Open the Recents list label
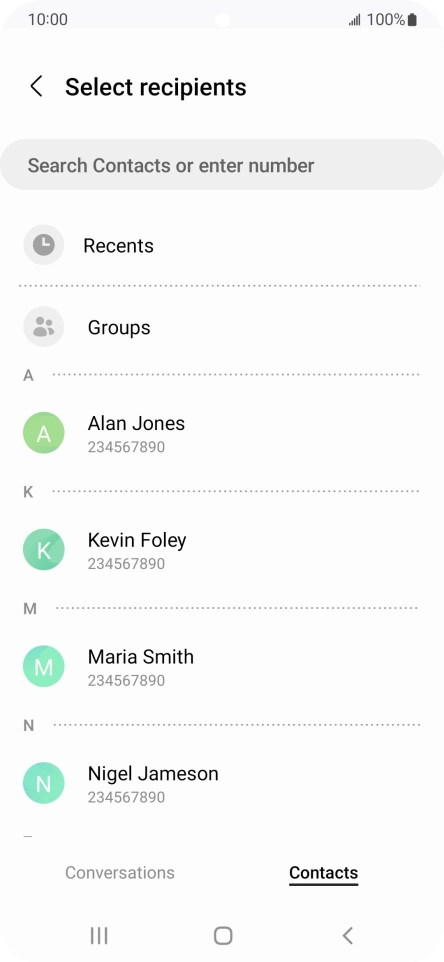The height and width of the screenshot is (962, 444). pyautogui.click(x=118, y=245)
